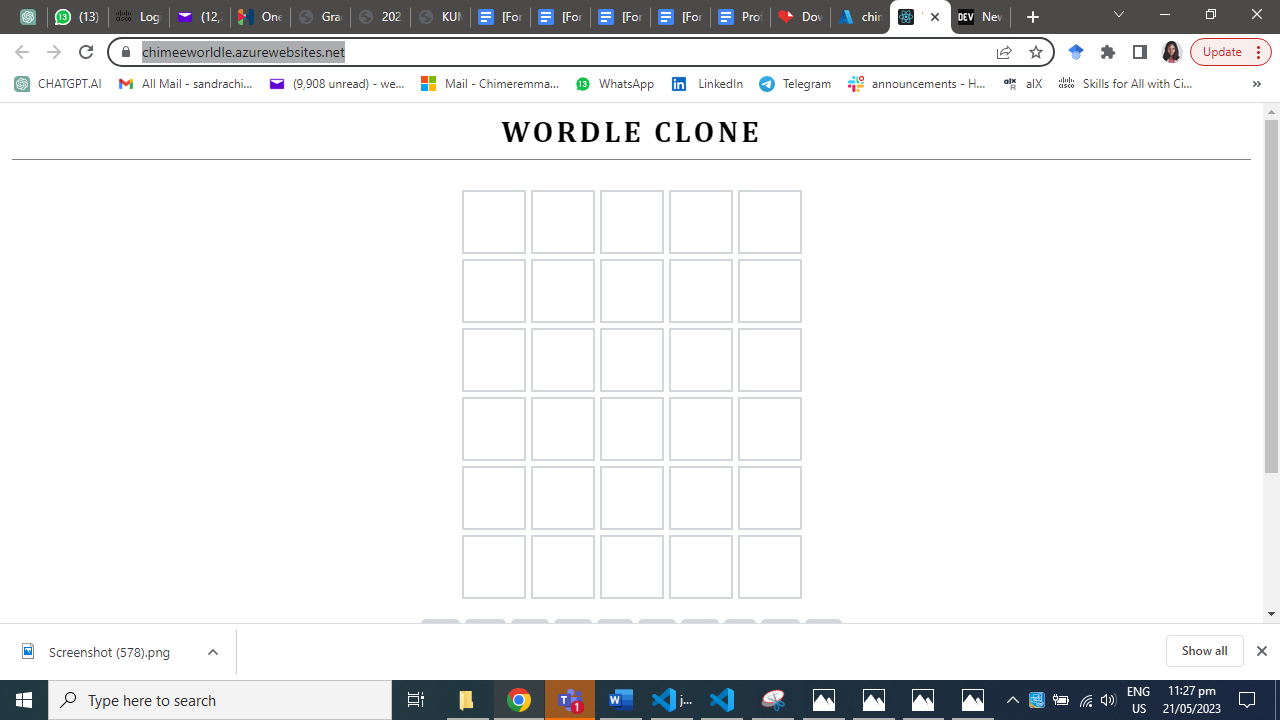This screenshot has width=1280, height=720.
Task: Open the Snipping Tool on the taskbar
Action: click(773, 700)
